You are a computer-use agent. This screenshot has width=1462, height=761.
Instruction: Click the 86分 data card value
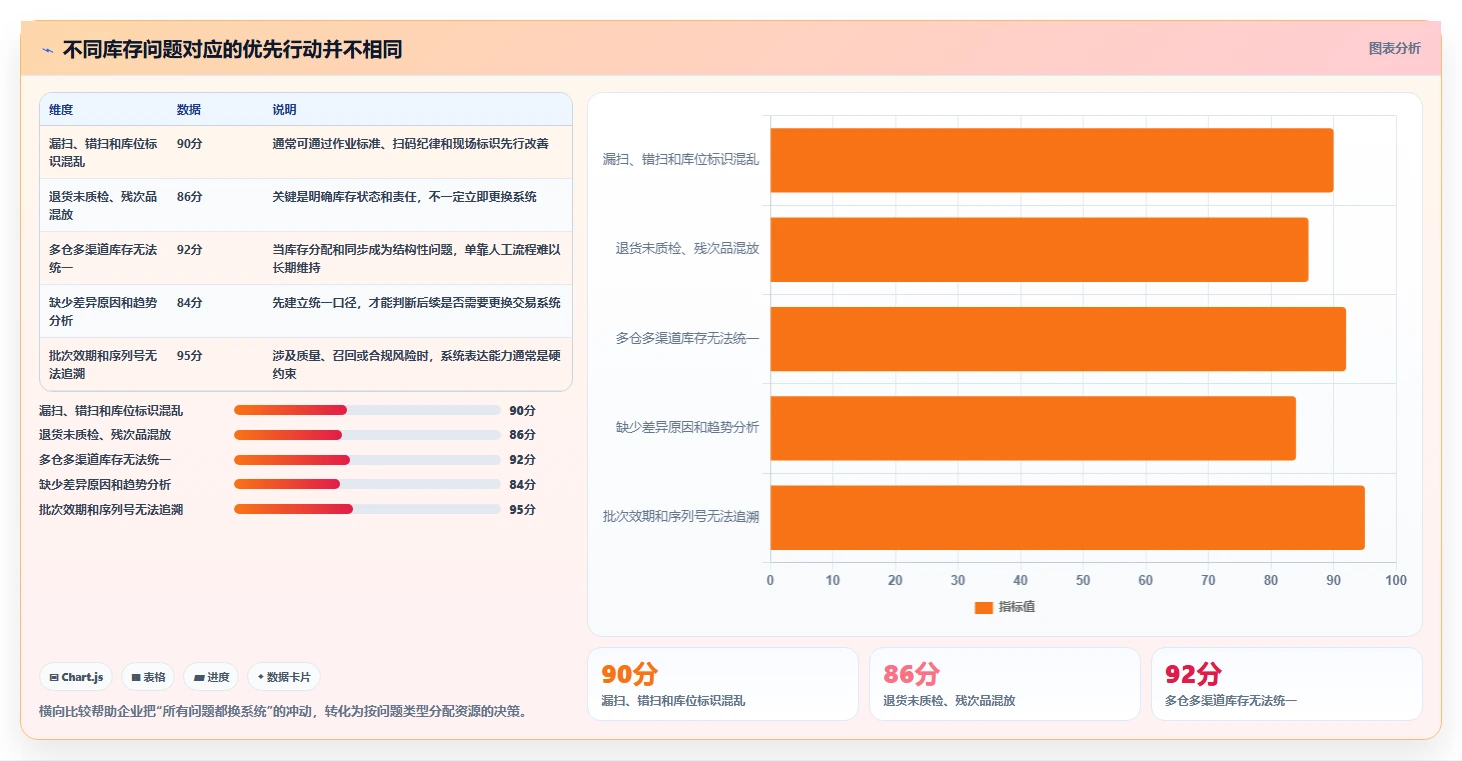coord(911,674)
